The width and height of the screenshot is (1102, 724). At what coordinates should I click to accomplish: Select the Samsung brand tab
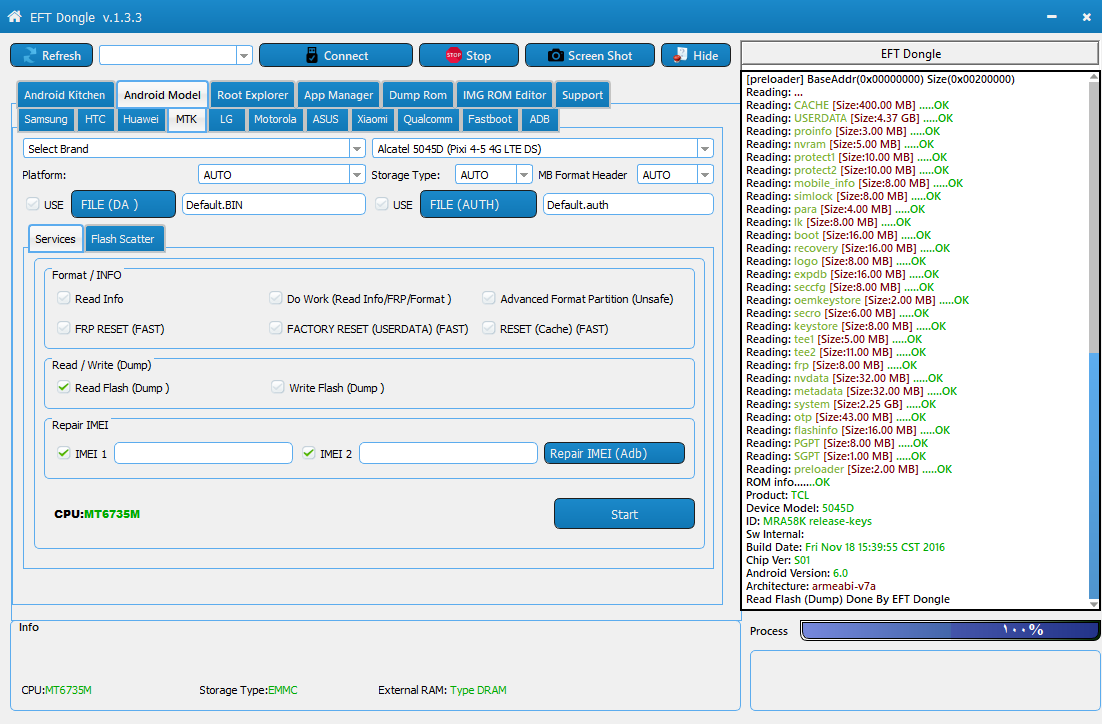pyautogui.click(x=46, y=119)
